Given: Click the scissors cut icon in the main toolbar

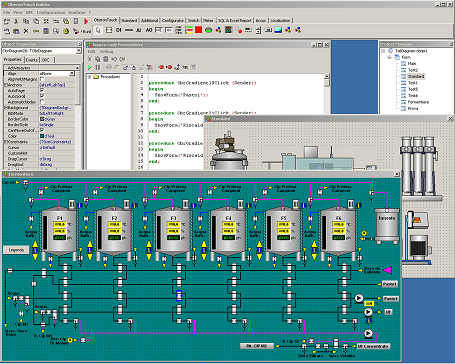Looking at the screenshot, I should pos(16,21).
